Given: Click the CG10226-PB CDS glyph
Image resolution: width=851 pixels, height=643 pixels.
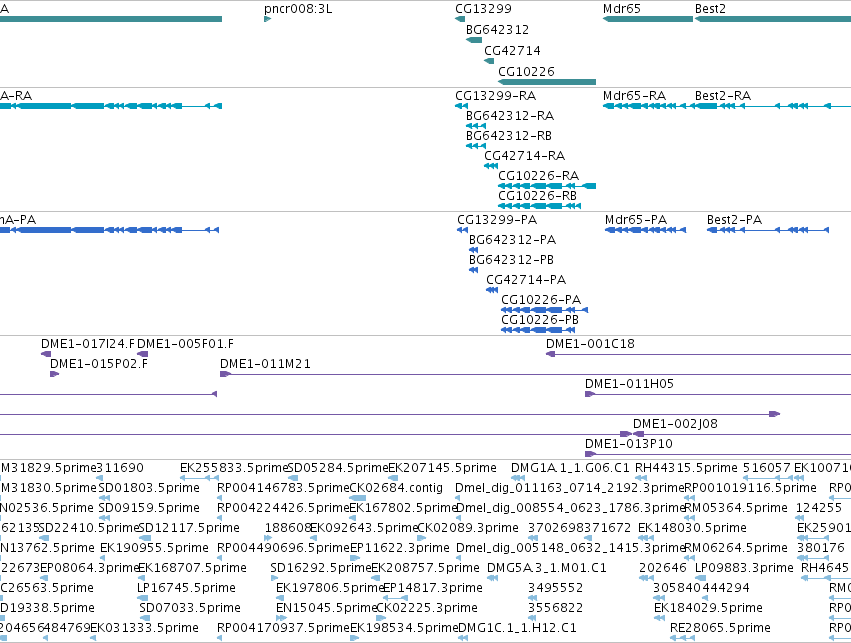Looking at the screenshot, I should tap(538, 330).
